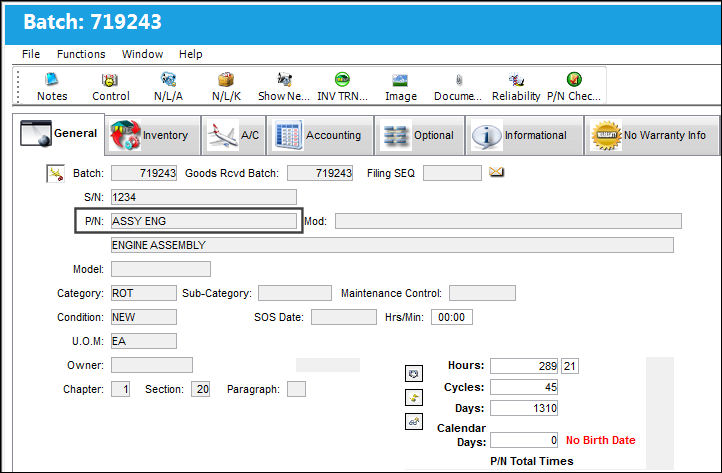Screen dimensions: 722x473
Task: Click the SOS Date field
Action: tap(344, 317)
